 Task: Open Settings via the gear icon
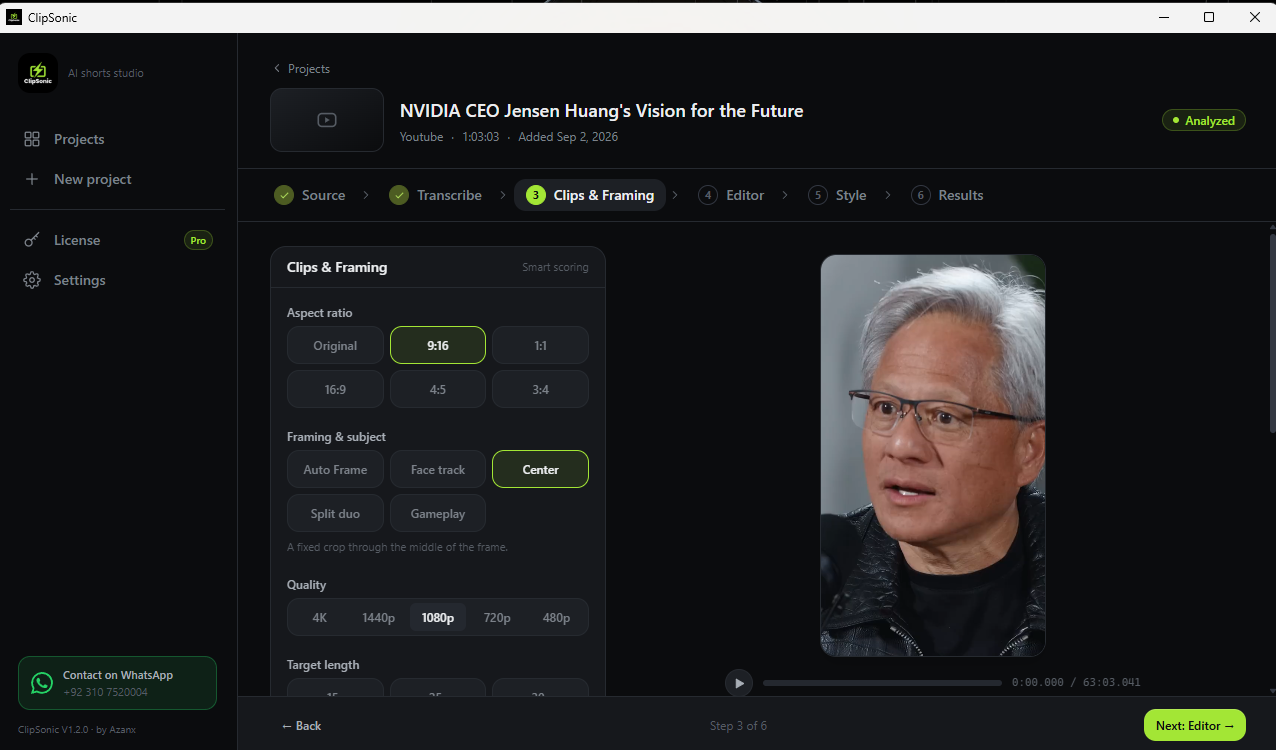pyautogui.click(x=32, y=280)
